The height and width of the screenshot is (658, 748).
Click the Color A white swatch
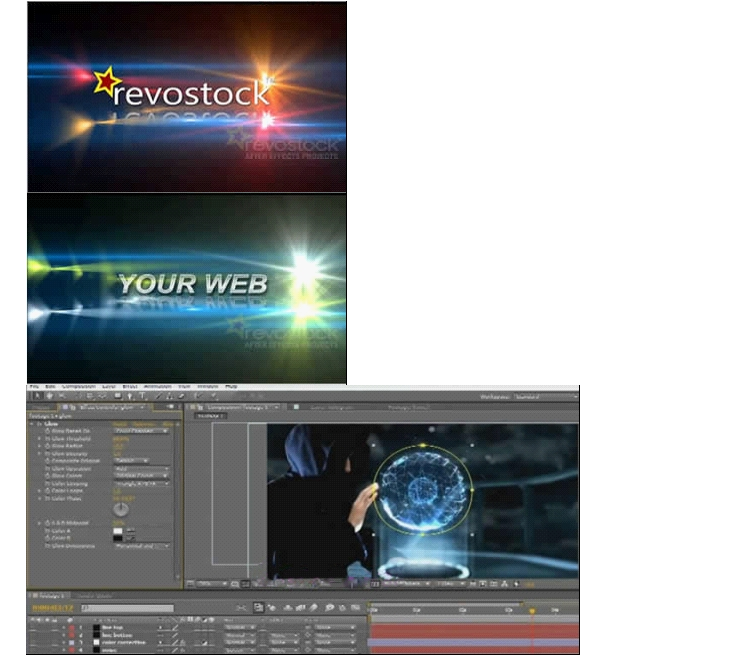pyautogui.click(x=118, y=531)
